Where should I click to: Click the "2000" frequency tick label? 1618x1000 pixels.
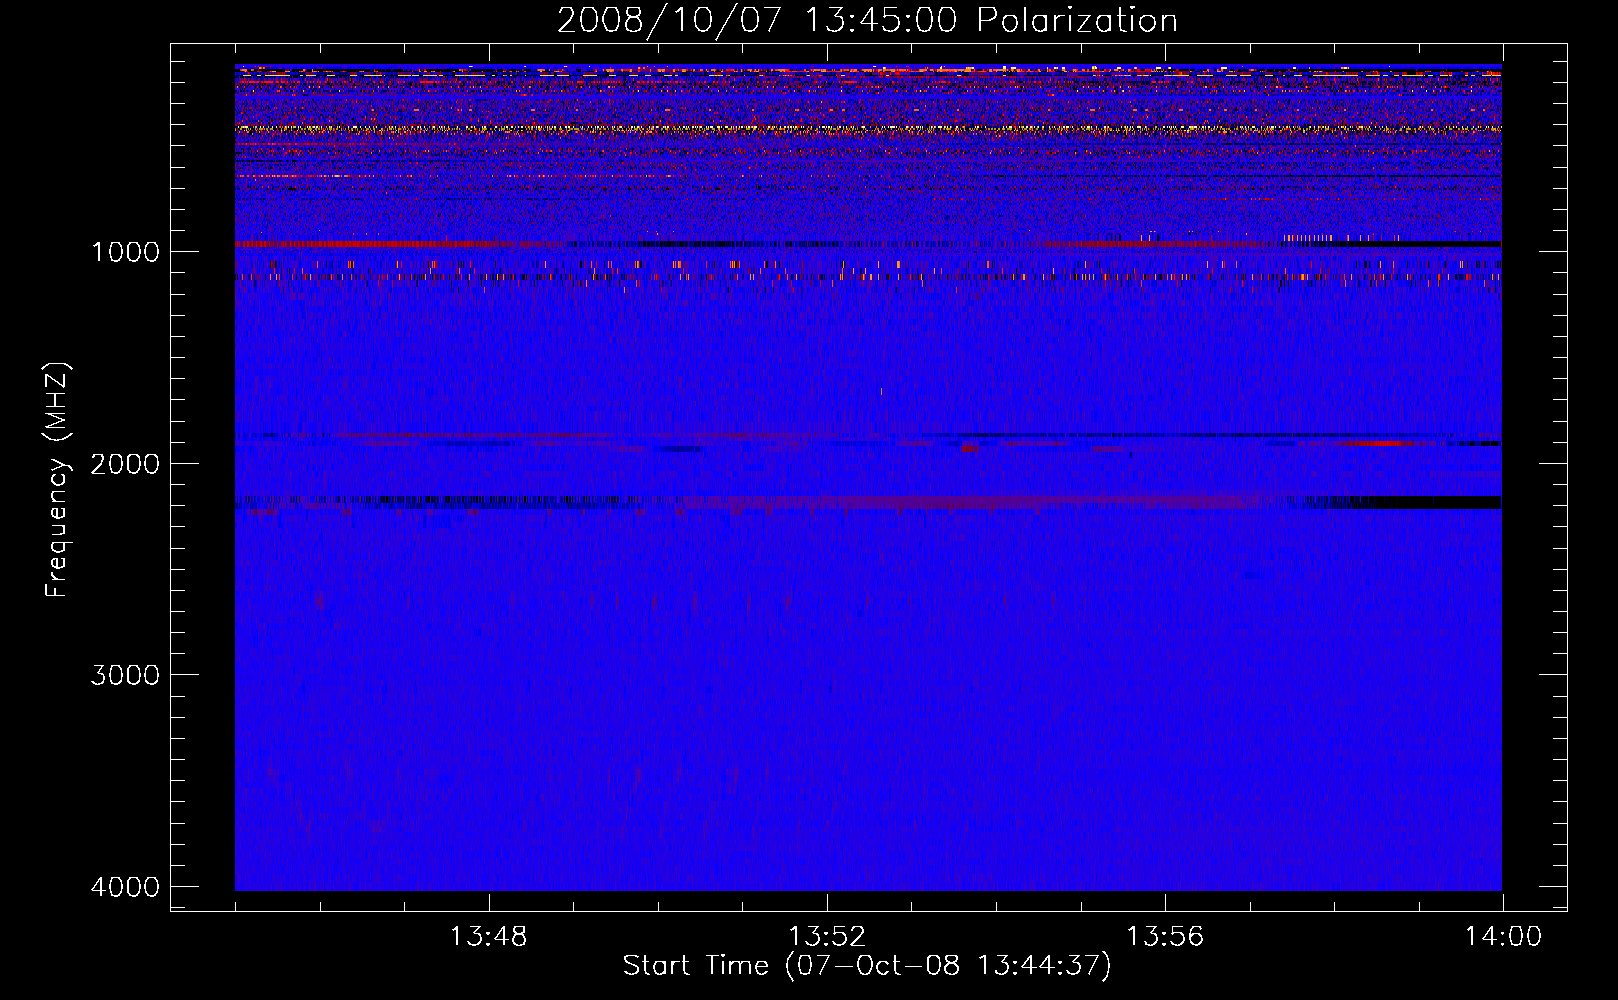(x=125, y=463)
